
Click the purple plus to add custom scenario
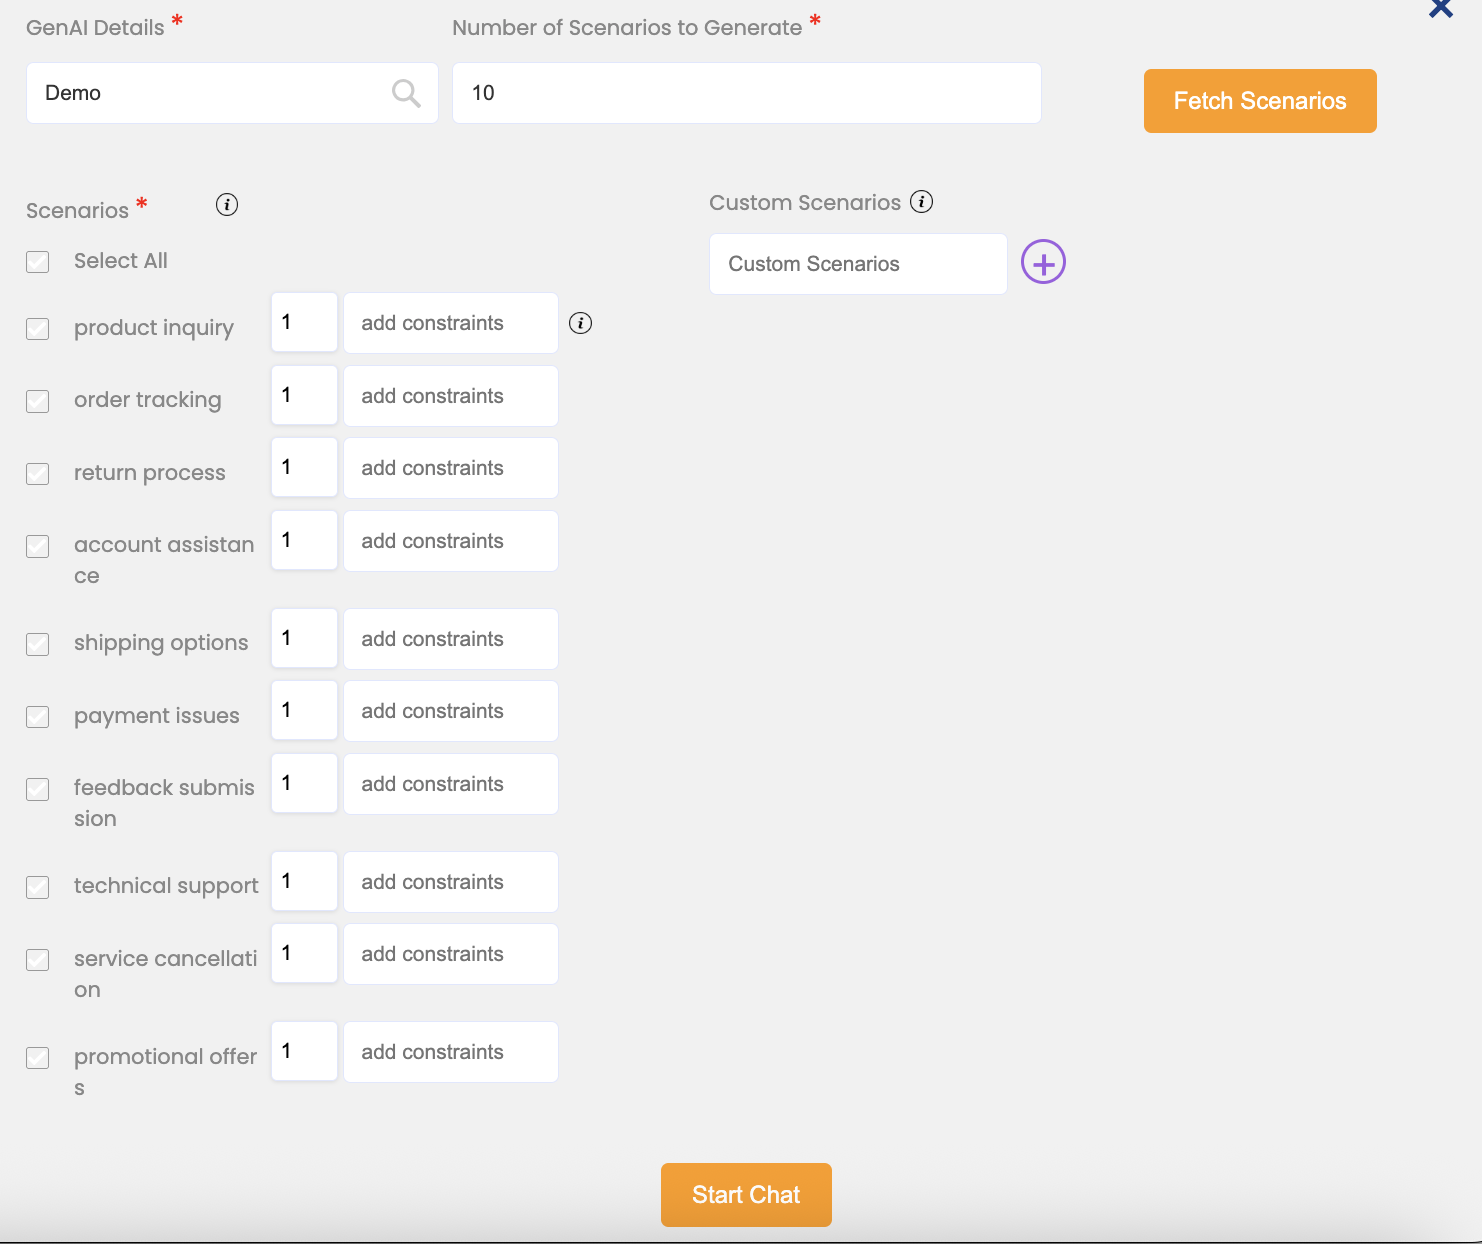pyautogui.click(x=1043, y=263)
